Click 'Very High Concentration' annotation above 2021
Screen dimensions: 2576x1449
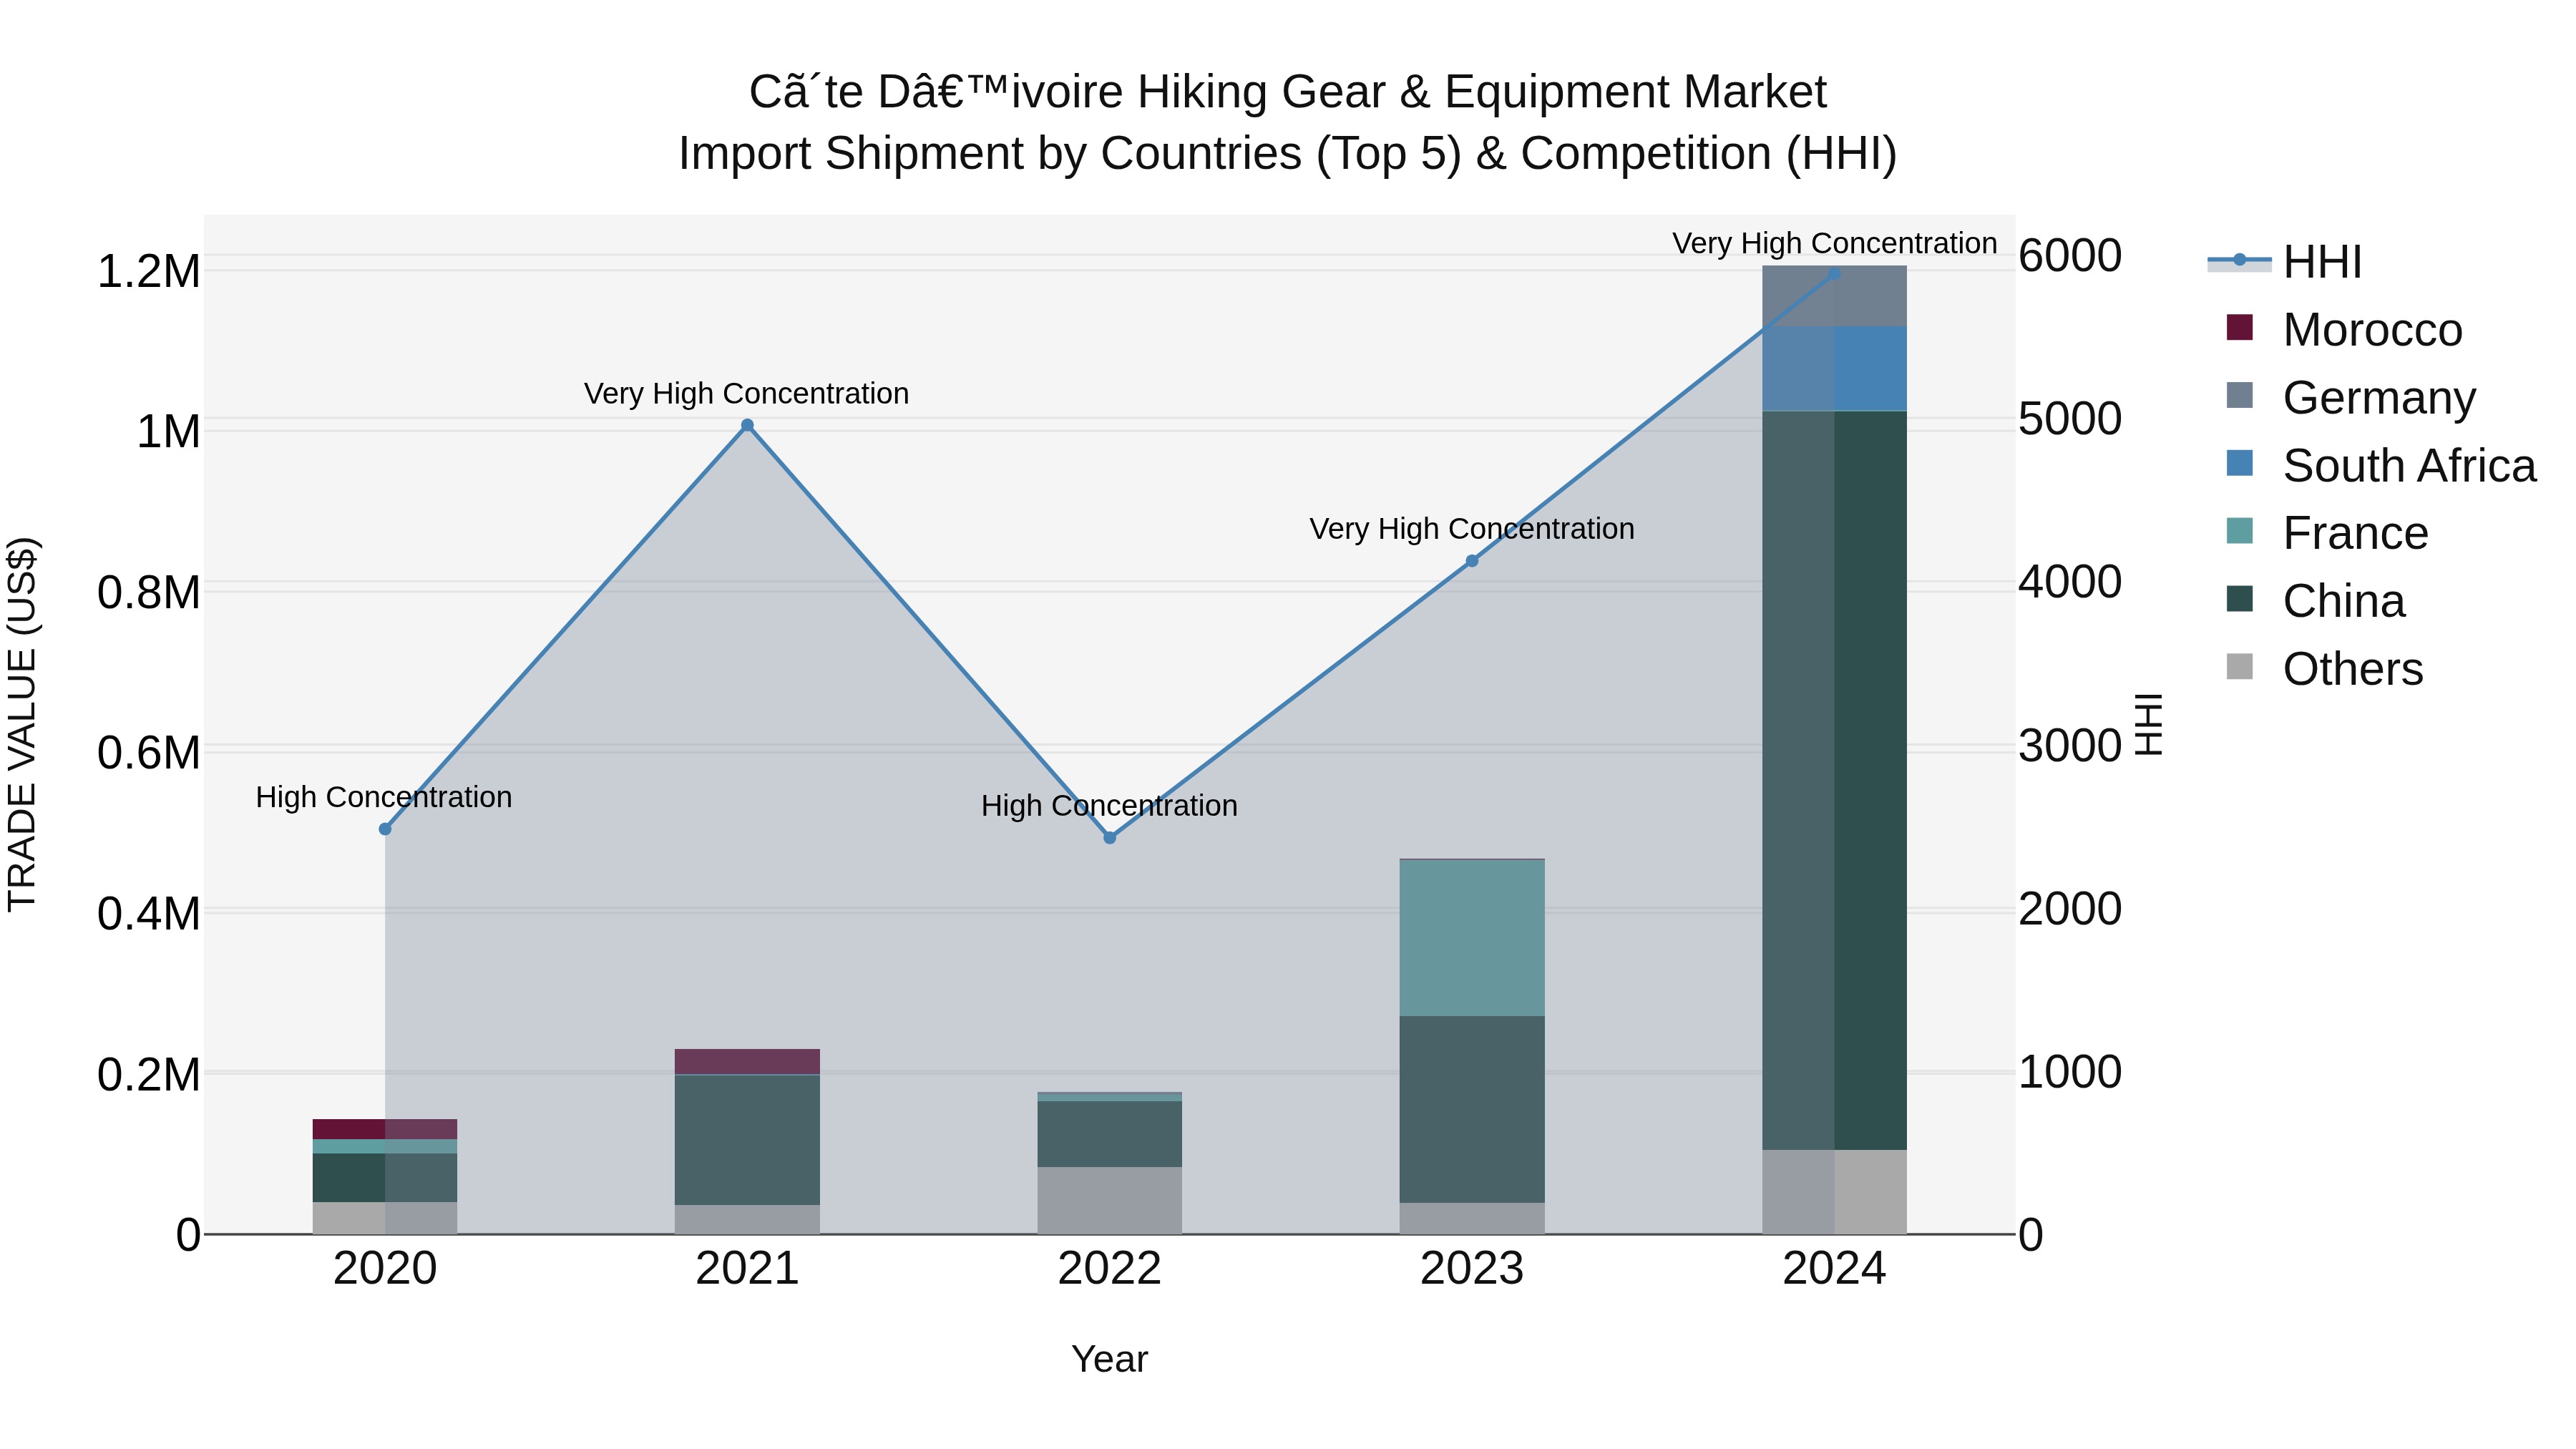[x=746, y=393]
